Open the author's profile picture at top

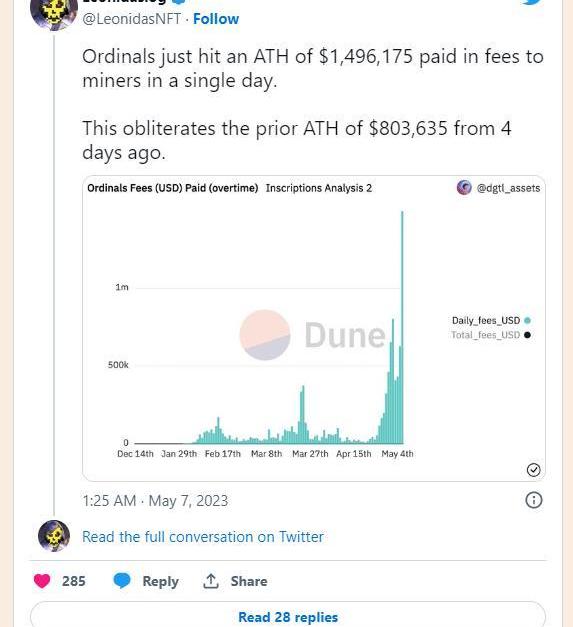[x=54, y=11]
